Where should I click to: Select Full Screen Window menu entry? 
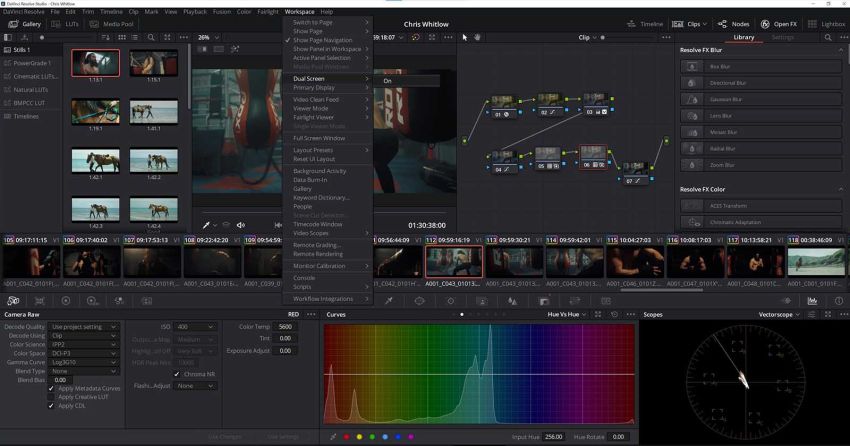tap(319, 138)
